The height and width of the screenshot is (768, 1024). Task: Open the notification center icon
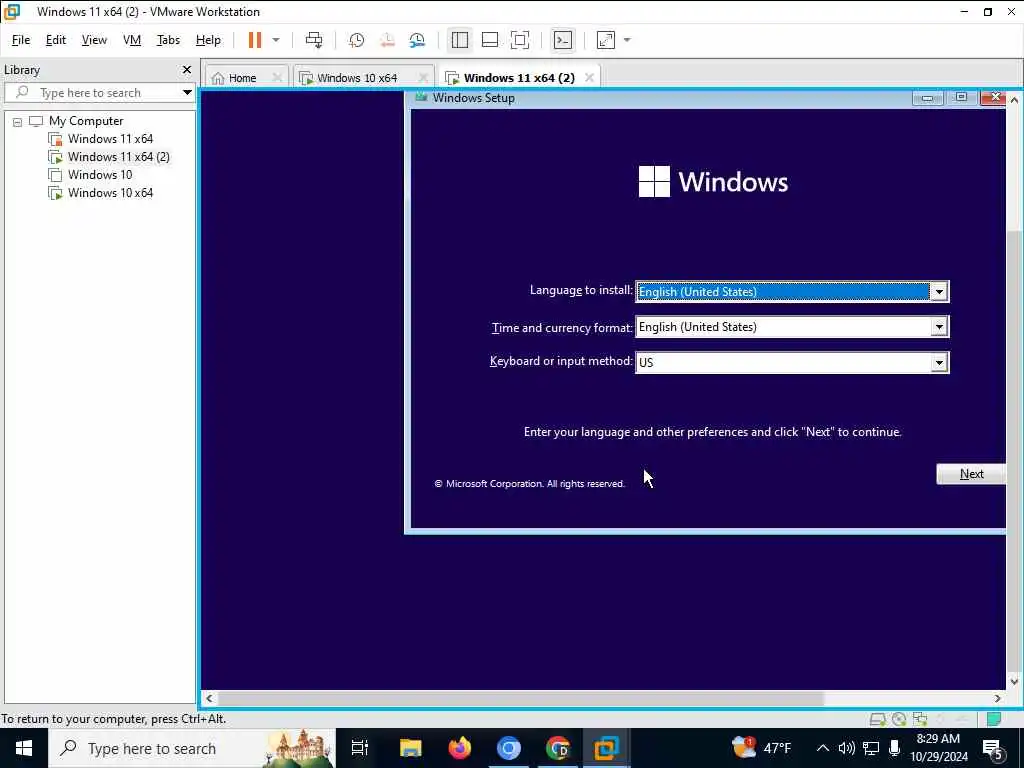coord(993,748)
